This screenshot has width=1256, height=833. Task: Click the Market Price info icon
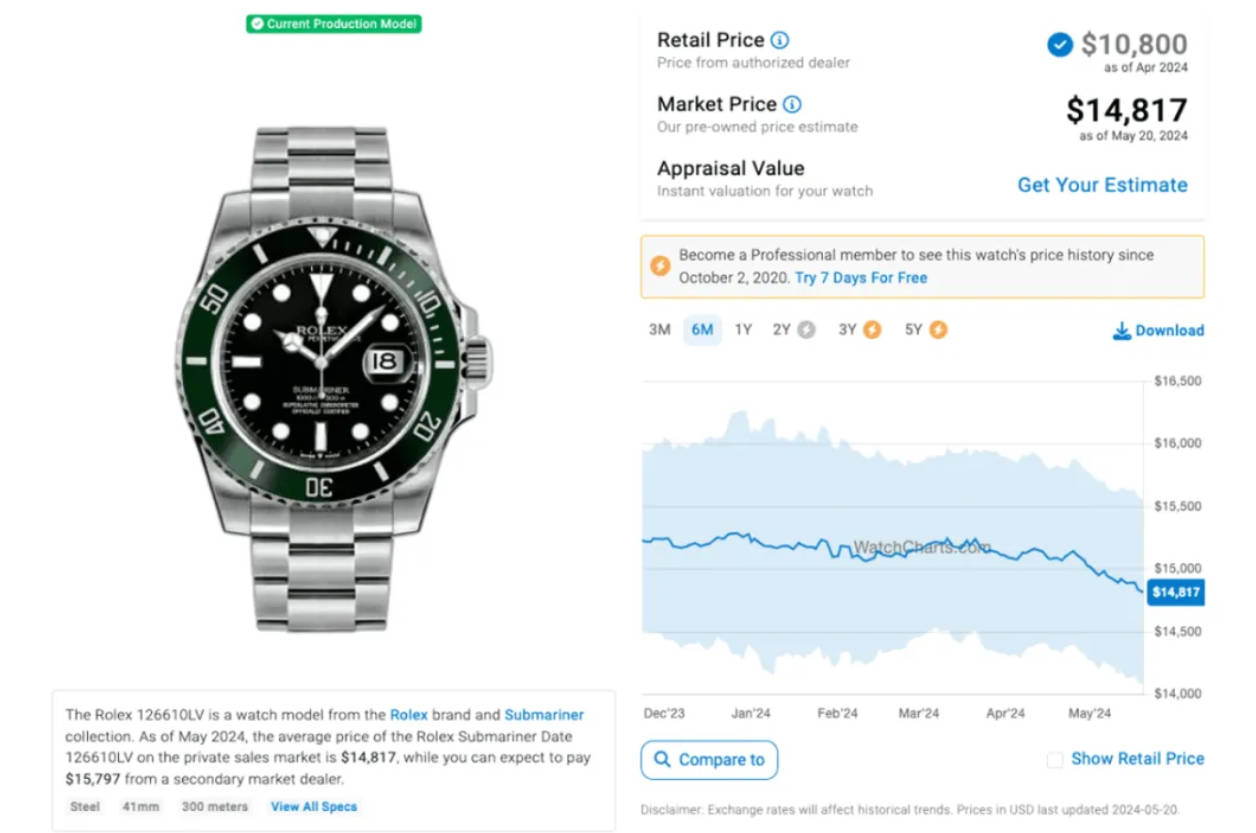pyautogui.click(x=792, y=104)
